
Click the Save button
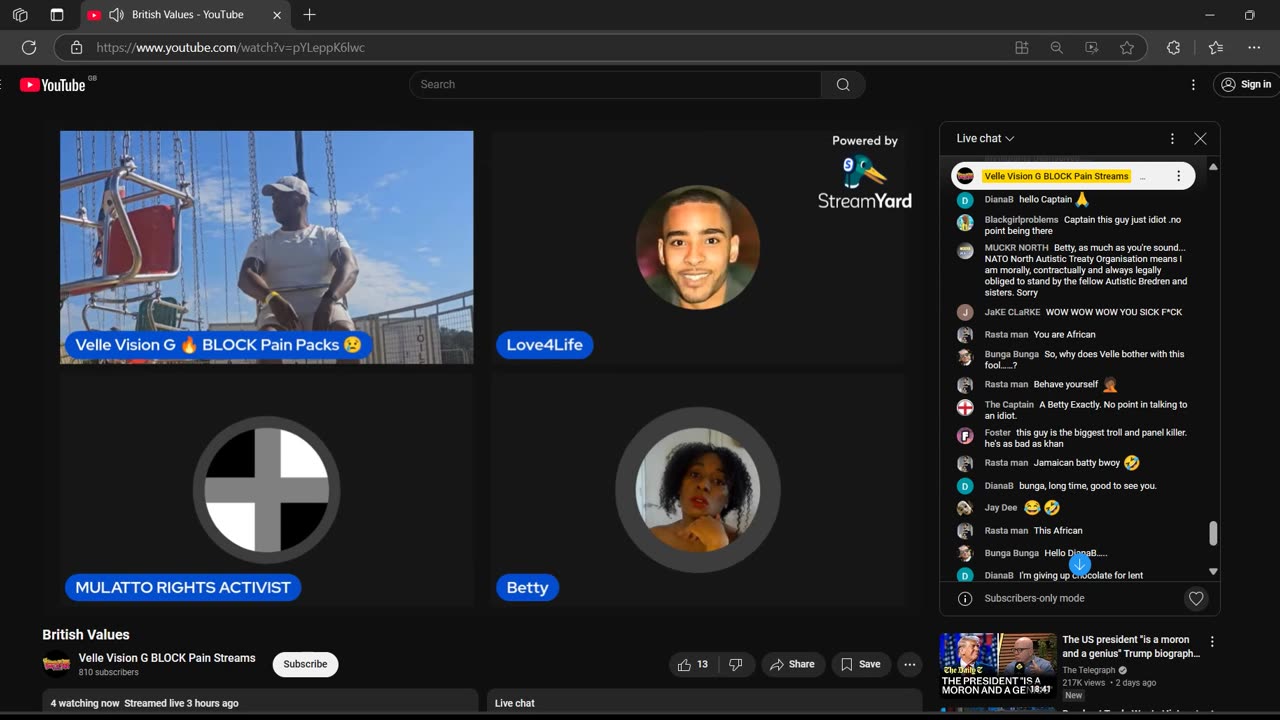pyautogui.click(x=860, y=664)
